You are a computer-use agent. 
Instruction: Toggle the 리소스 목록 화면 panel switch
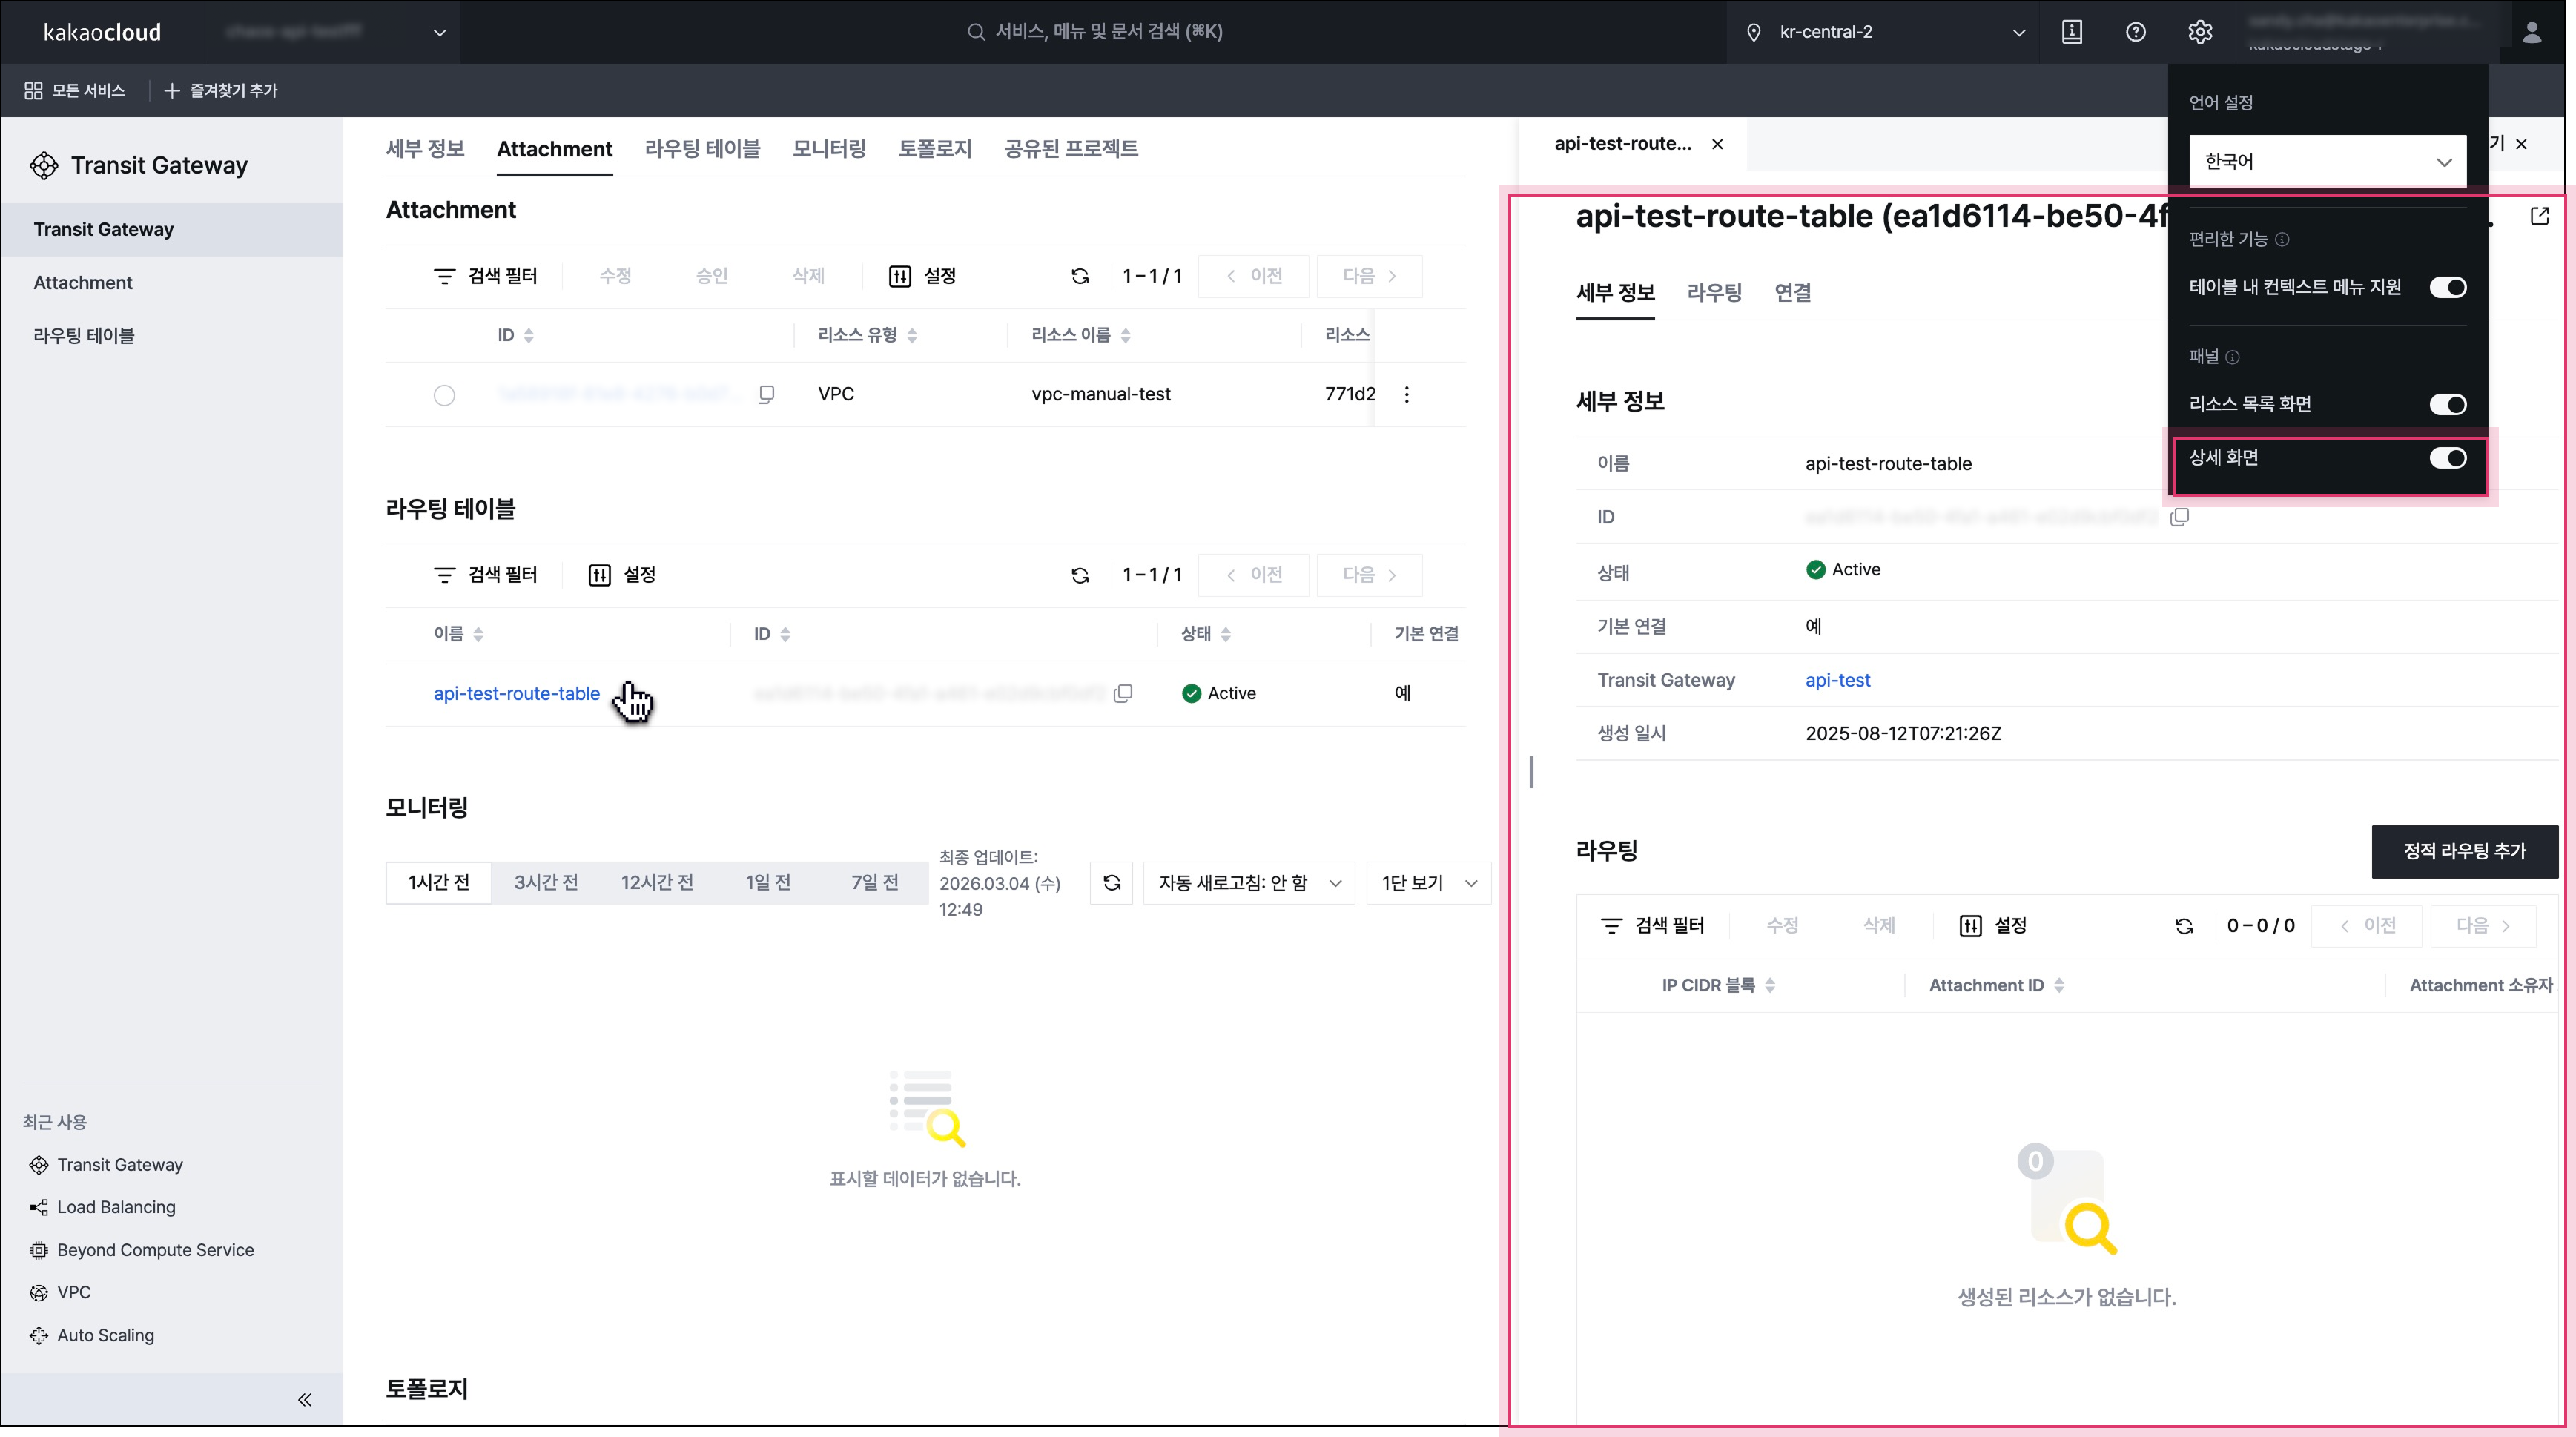[x=2447, y=404]
